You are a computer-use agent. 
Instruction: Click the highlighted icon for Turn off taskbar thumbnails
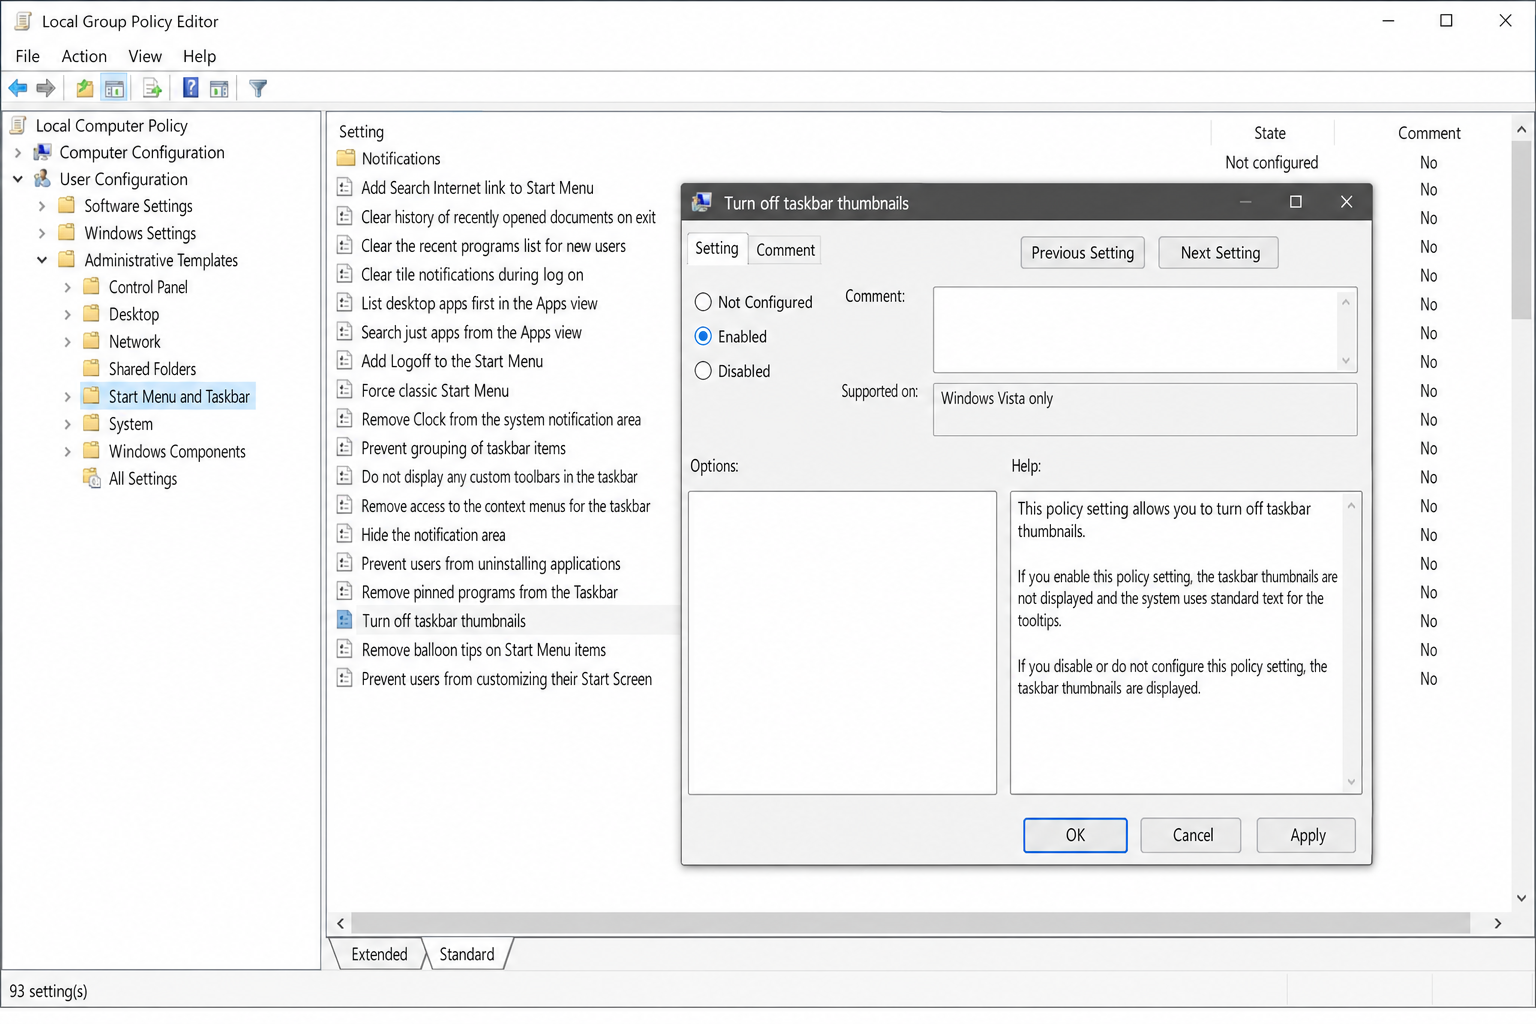point(345,620)
